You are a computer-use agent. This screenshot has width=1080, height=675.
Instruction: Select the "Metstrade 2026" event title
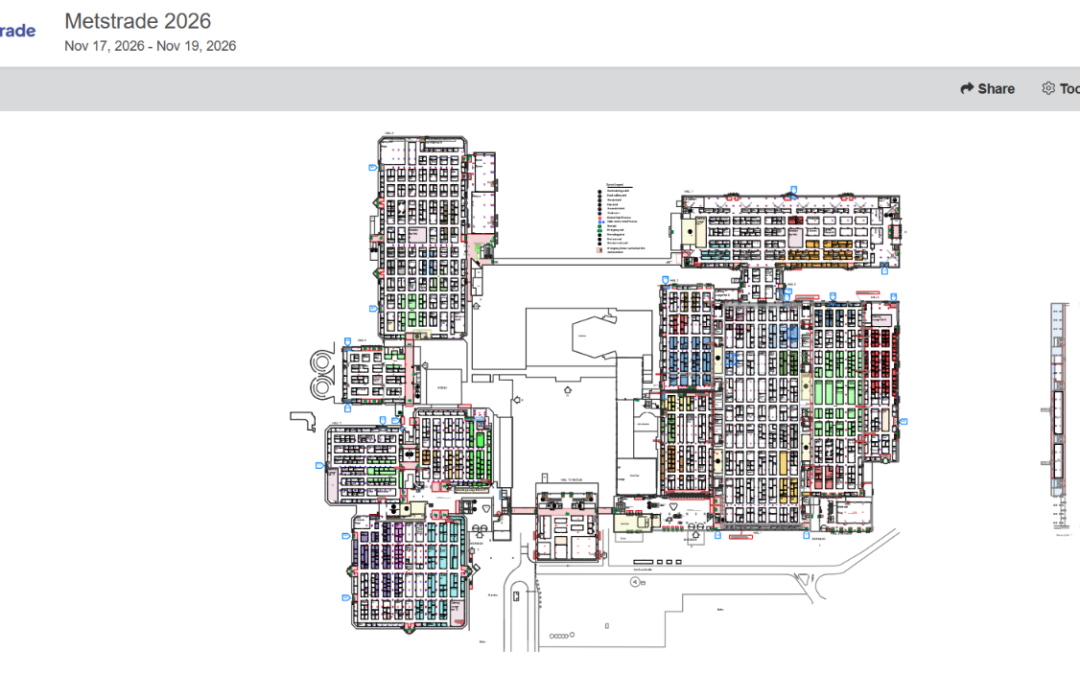(x=138, y=21)
